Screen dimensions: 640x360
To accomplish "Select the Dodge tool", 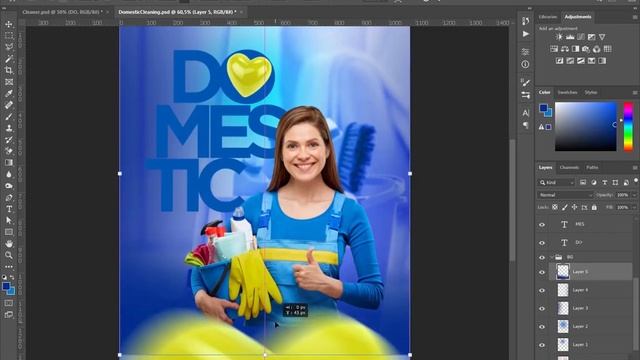I will (x=9, y=186).
